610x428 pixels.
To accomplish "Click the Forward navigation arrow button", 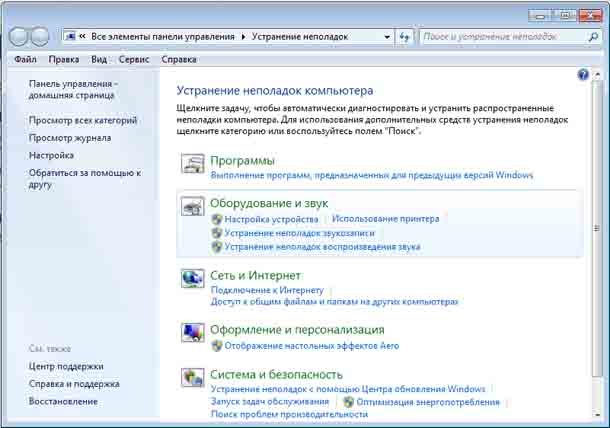I will click(x=40, y=37).
